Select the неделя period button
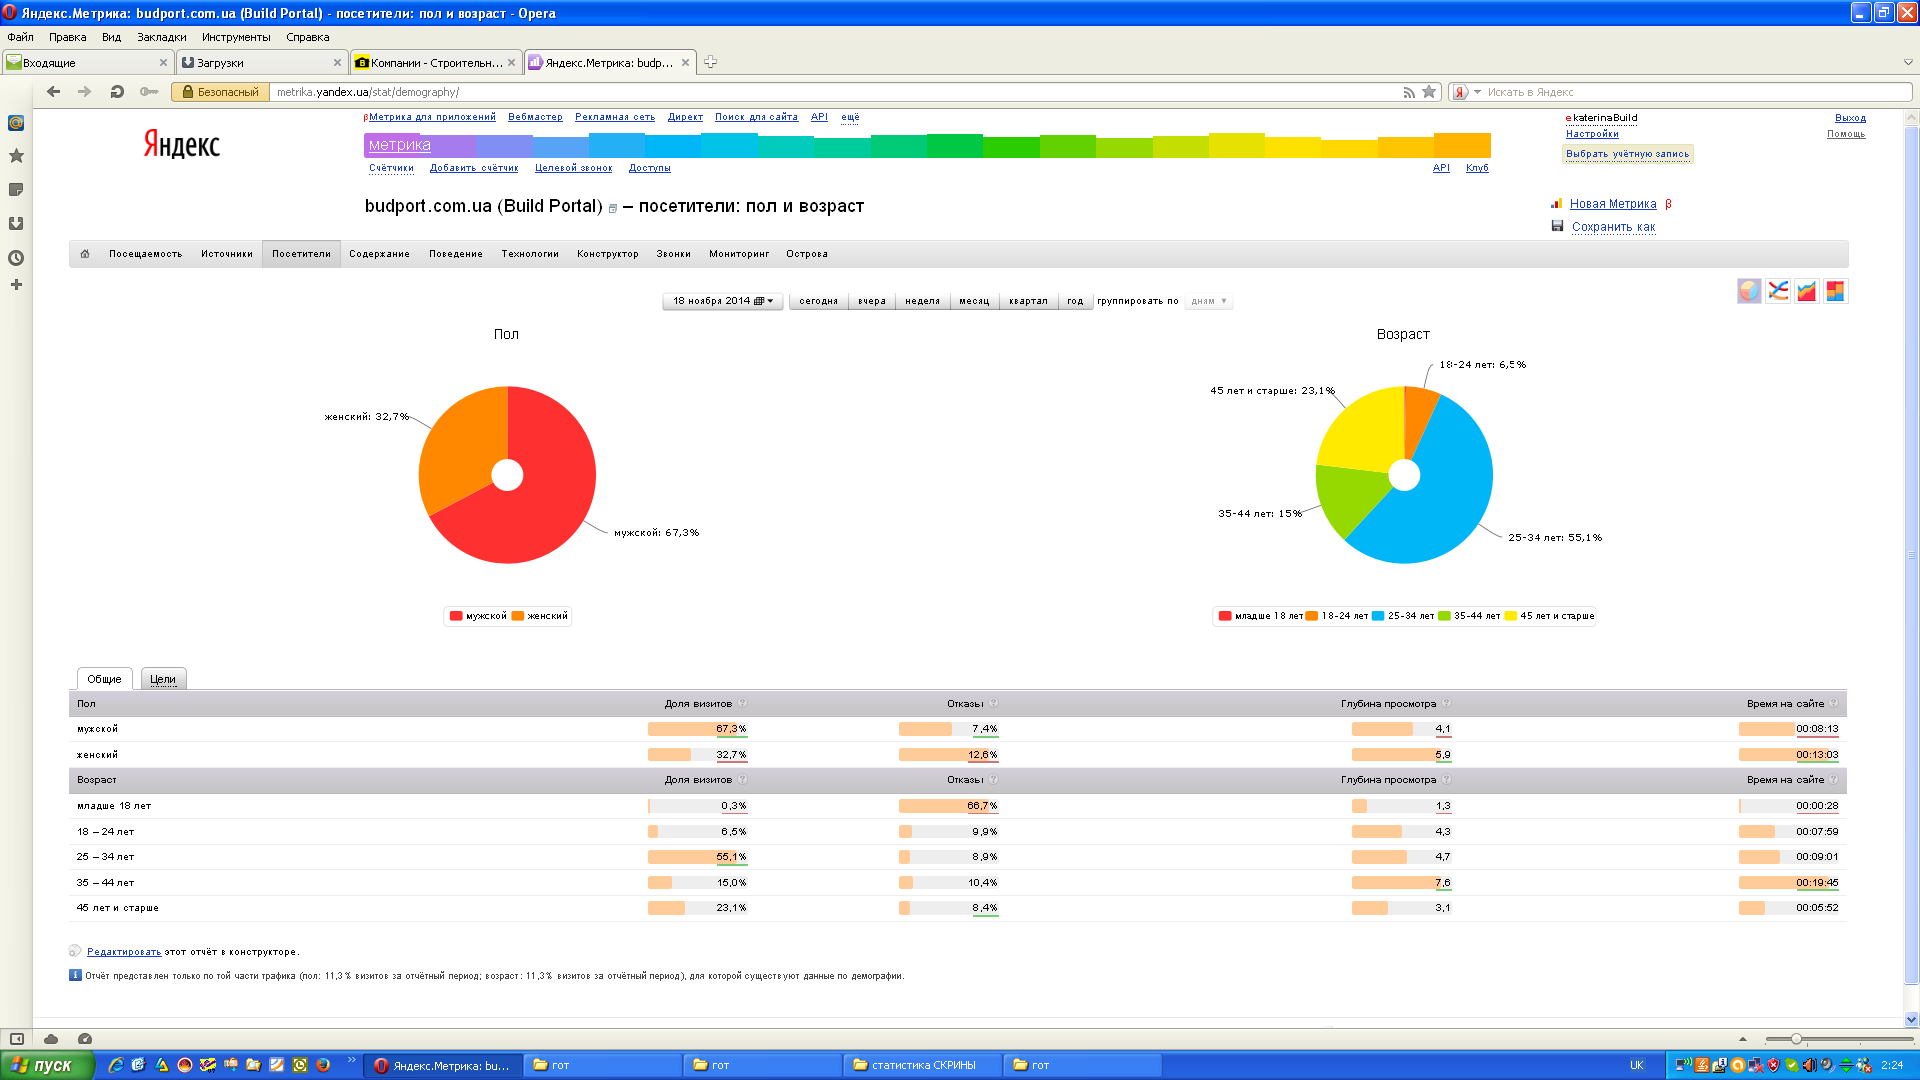 [x=922, y=301]
